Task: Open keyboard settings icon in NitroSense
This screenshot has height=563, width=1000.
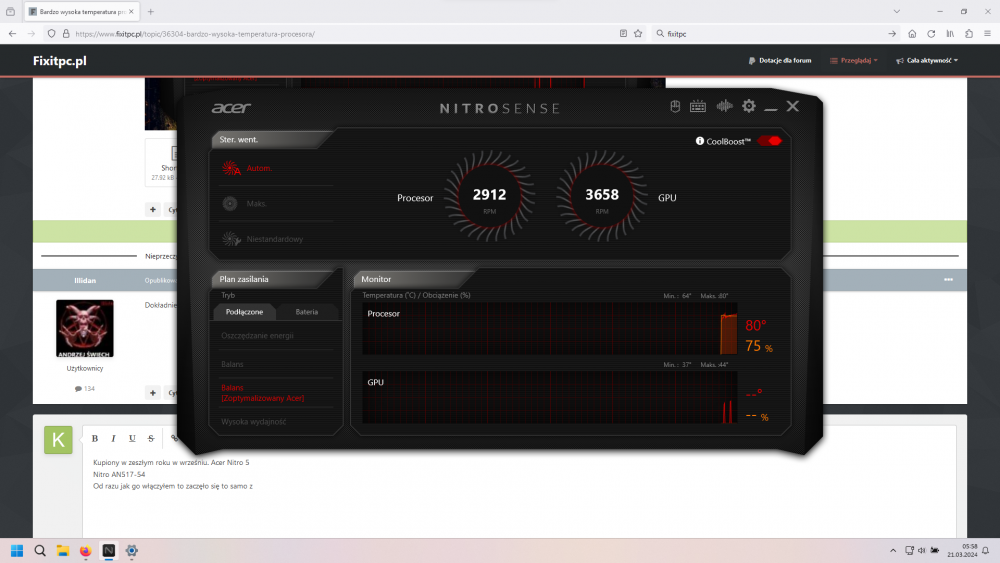Action: [x=698, y=106]
